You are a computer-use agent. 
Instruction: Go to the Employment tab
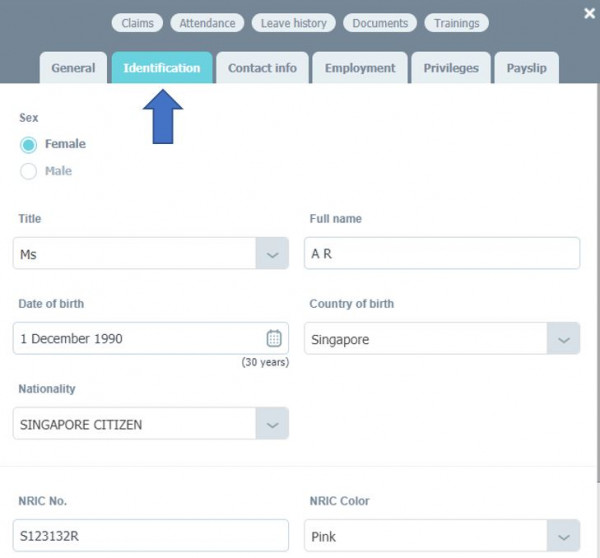coord(359,68)
